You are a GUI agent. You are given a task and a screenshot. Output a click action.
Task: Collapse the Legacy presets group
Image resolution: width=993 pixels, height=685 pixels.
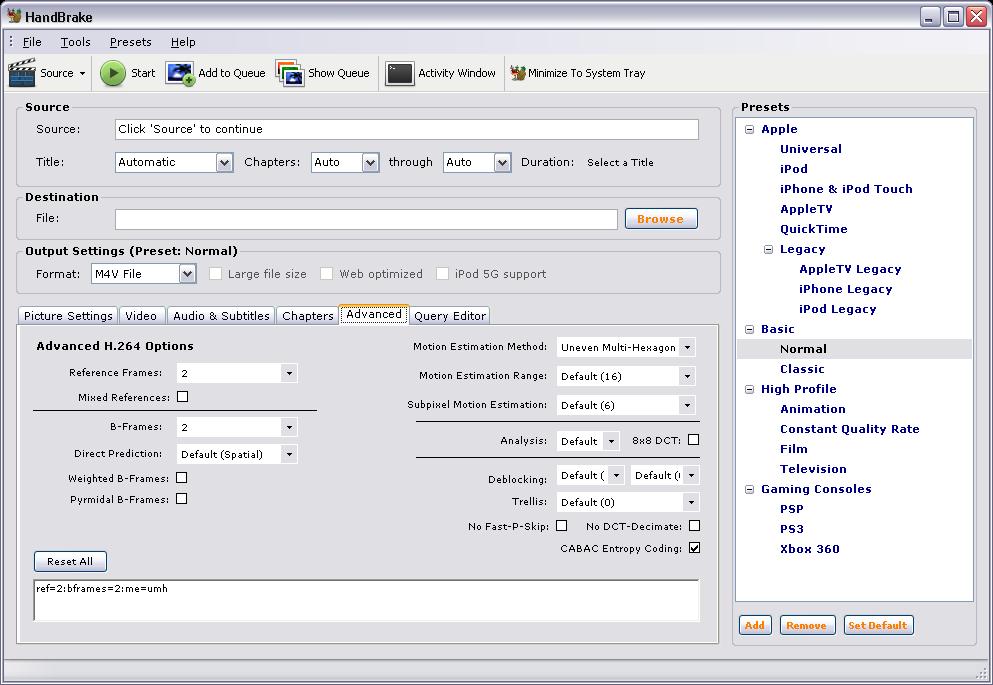[x=768, y=249]
